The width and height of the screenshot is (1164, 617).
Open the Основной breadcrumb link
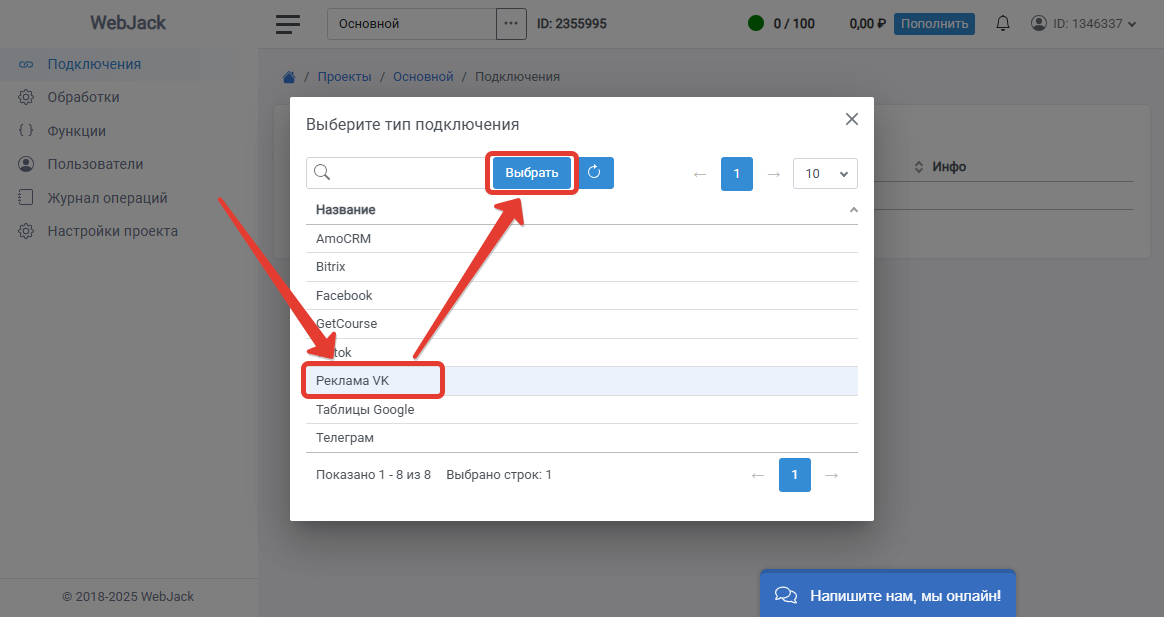point(423,76)
